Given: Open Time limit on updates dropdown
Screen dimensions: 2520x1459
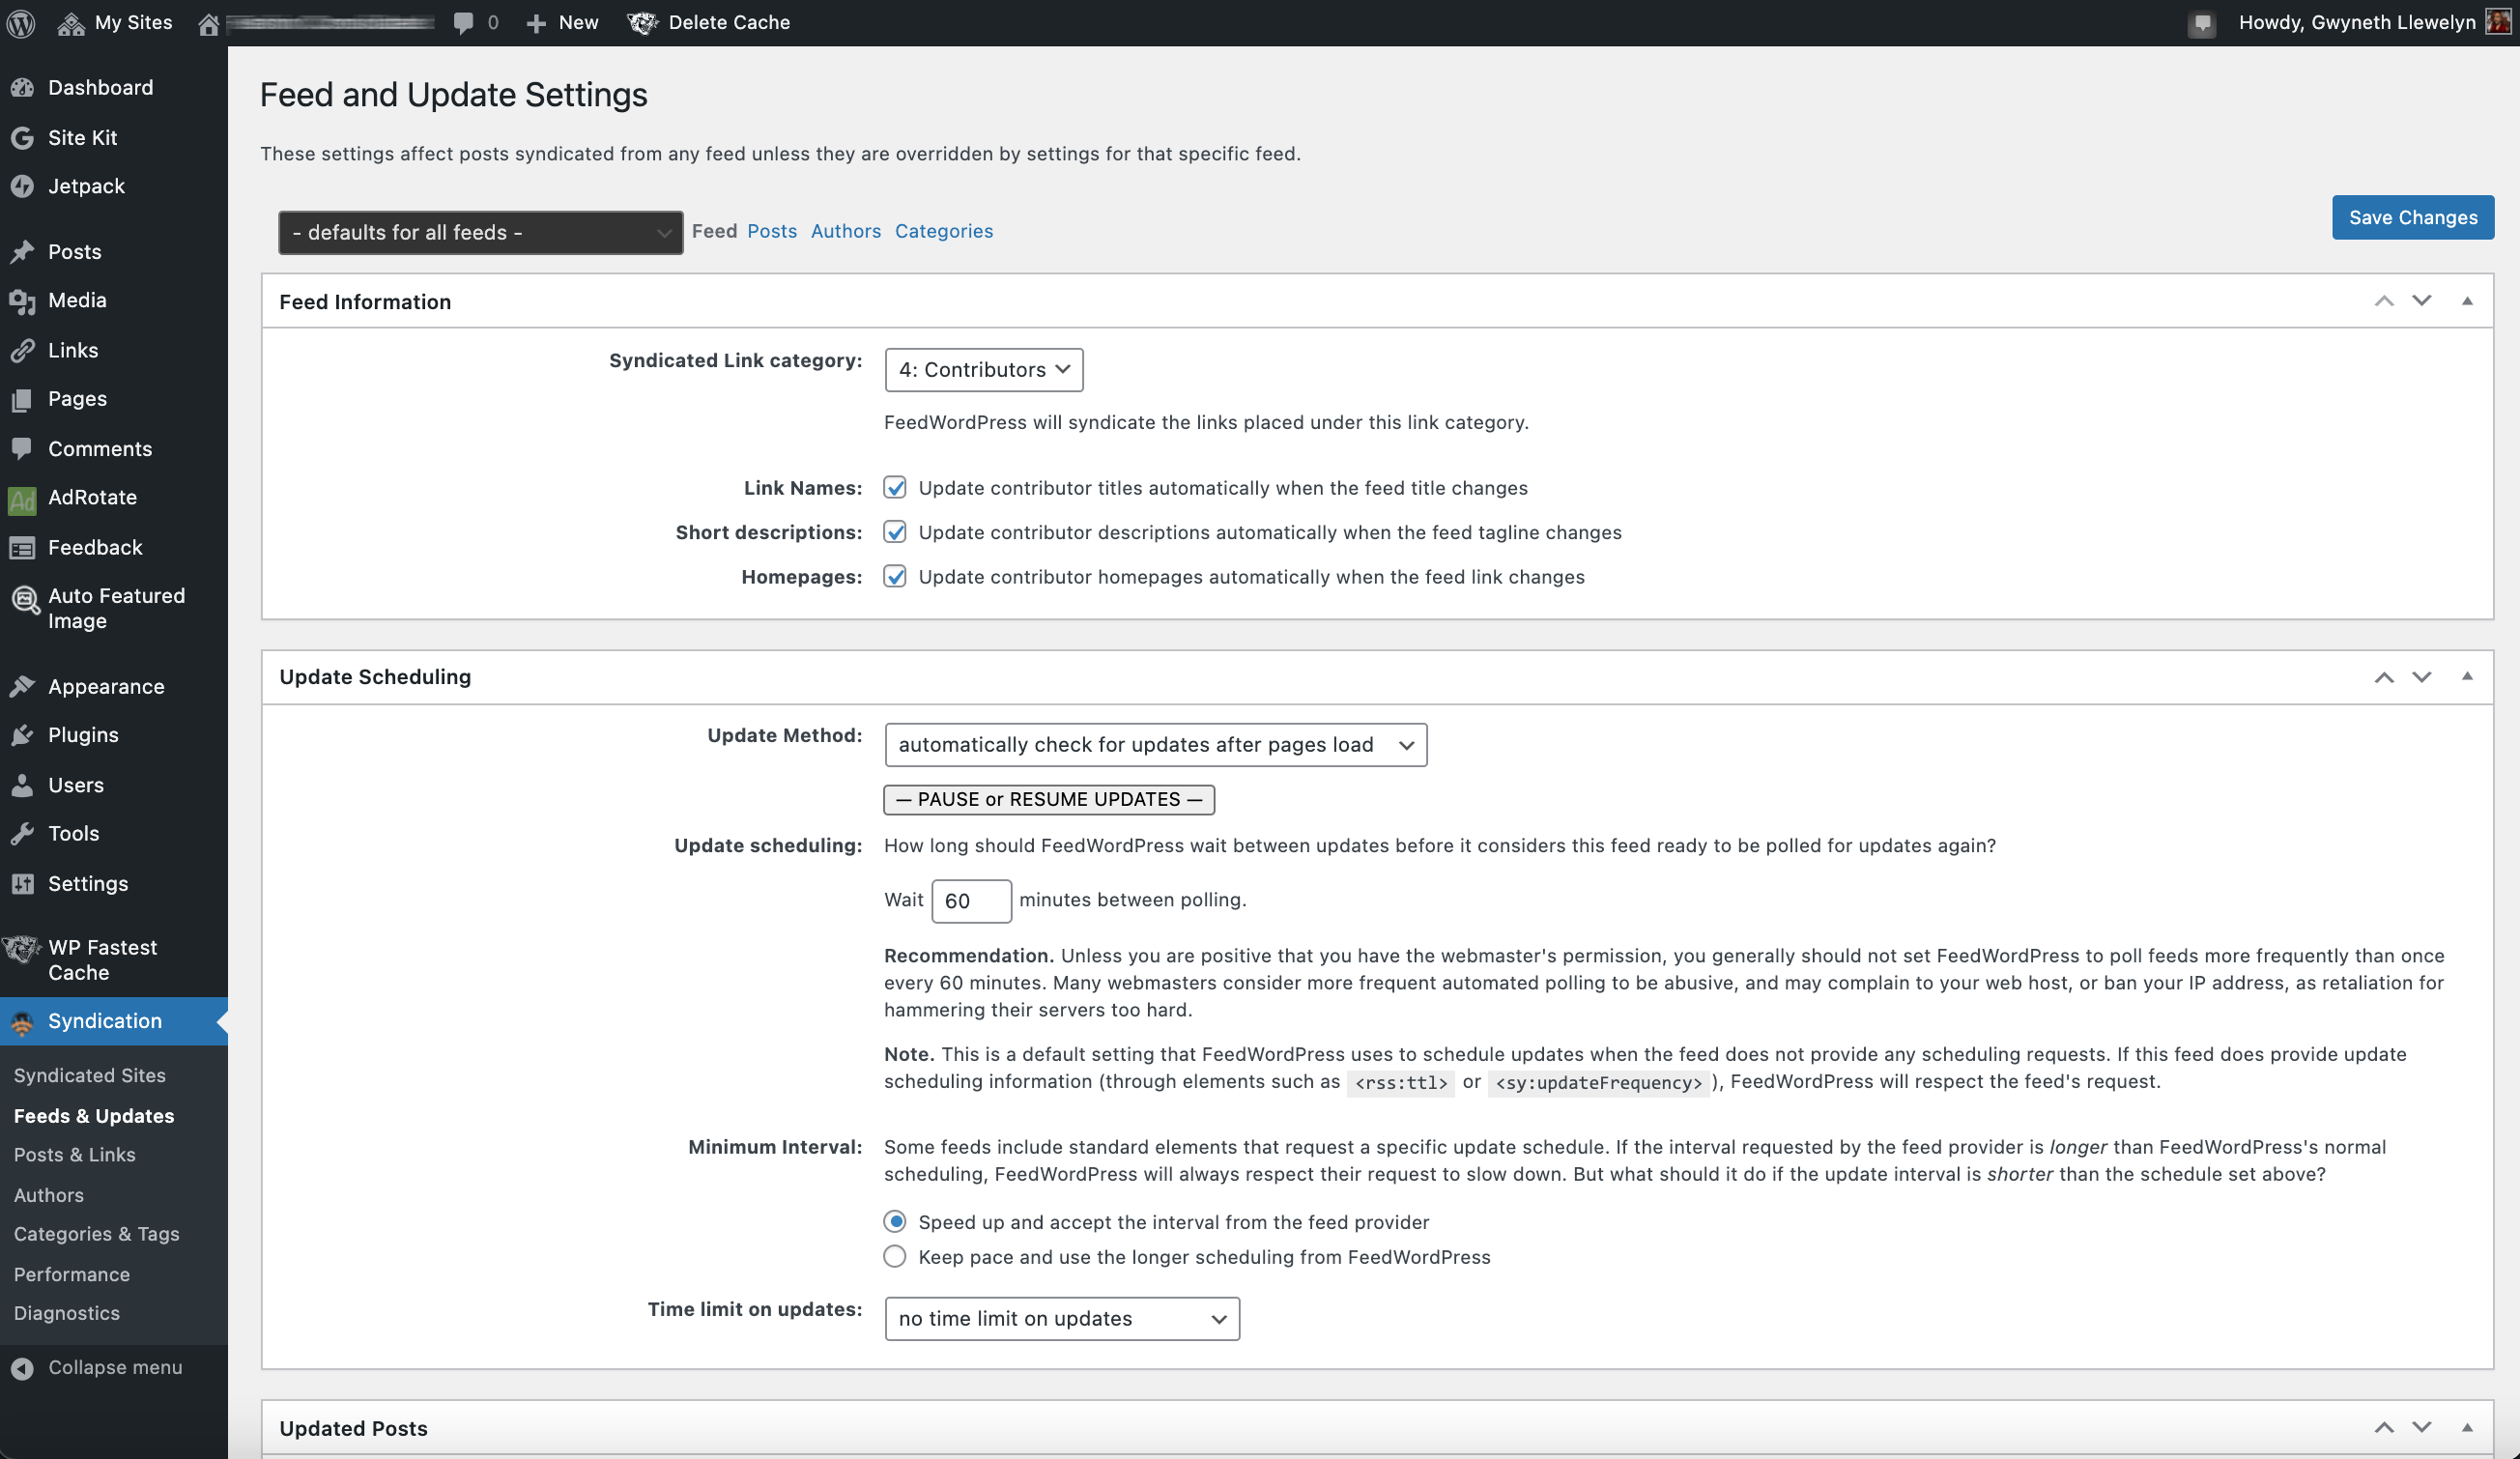Looking at the screenshot, I should pos(1062,1319).
